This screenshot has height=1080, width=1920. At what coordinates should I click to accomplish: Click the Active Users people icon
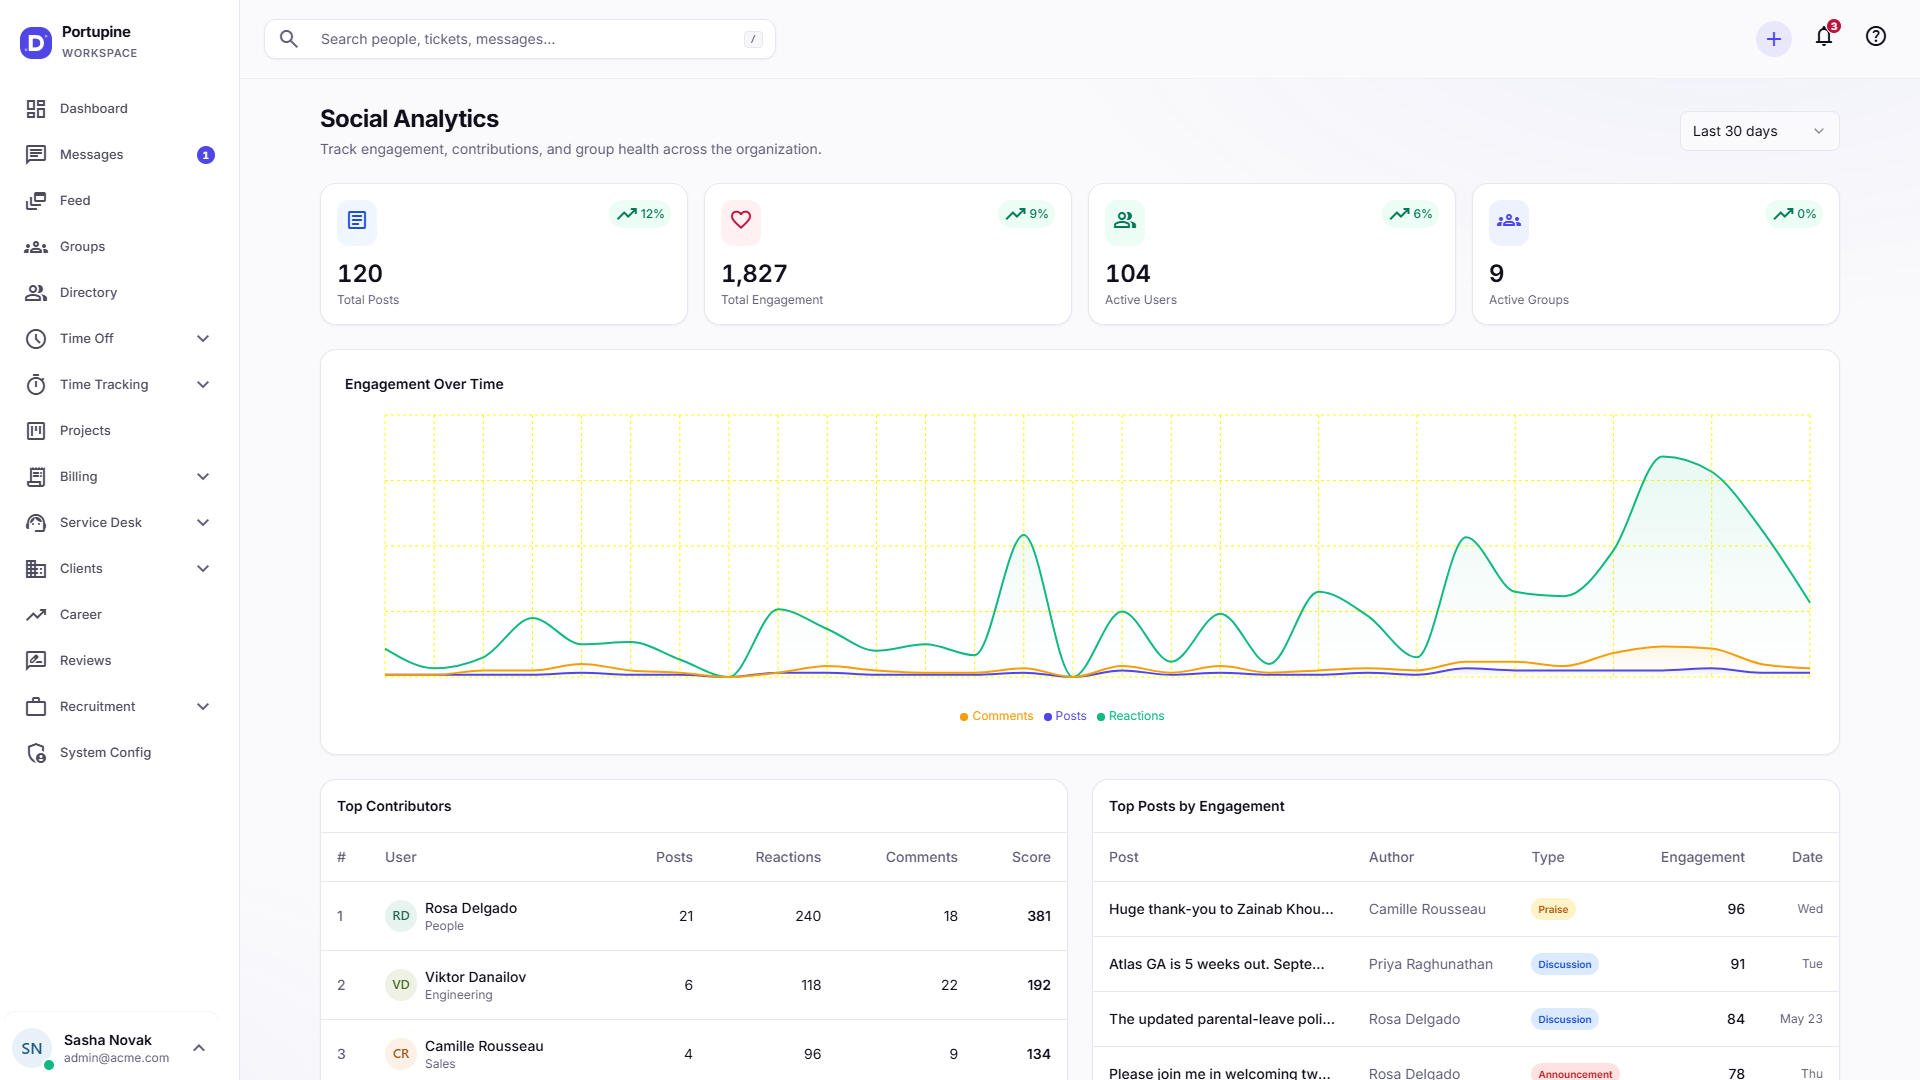point(1125,220)
